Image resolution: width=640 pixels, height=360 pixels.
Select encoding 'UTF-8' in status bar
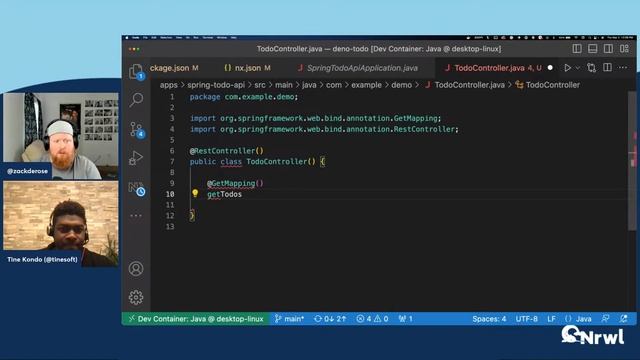pyautogui.click(x=527, y=319)
